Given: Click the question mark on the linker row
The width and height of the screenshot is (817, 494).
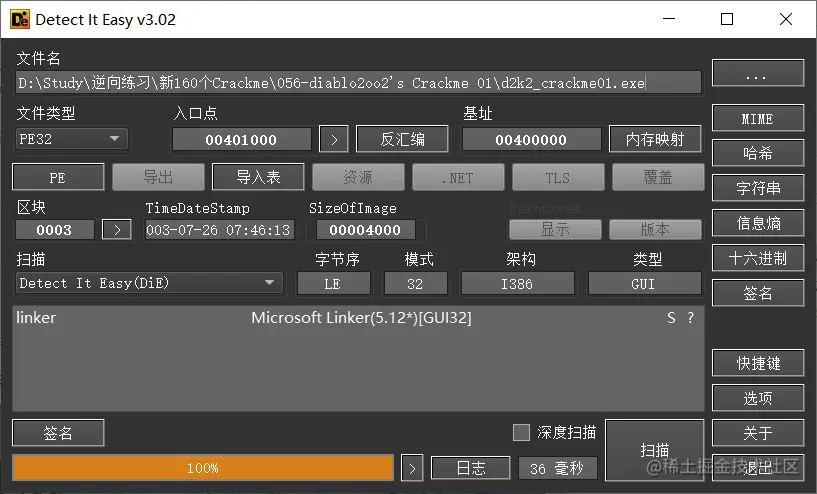Looking at the screenshot, I should pyautogui.click(x=690, y=317).
